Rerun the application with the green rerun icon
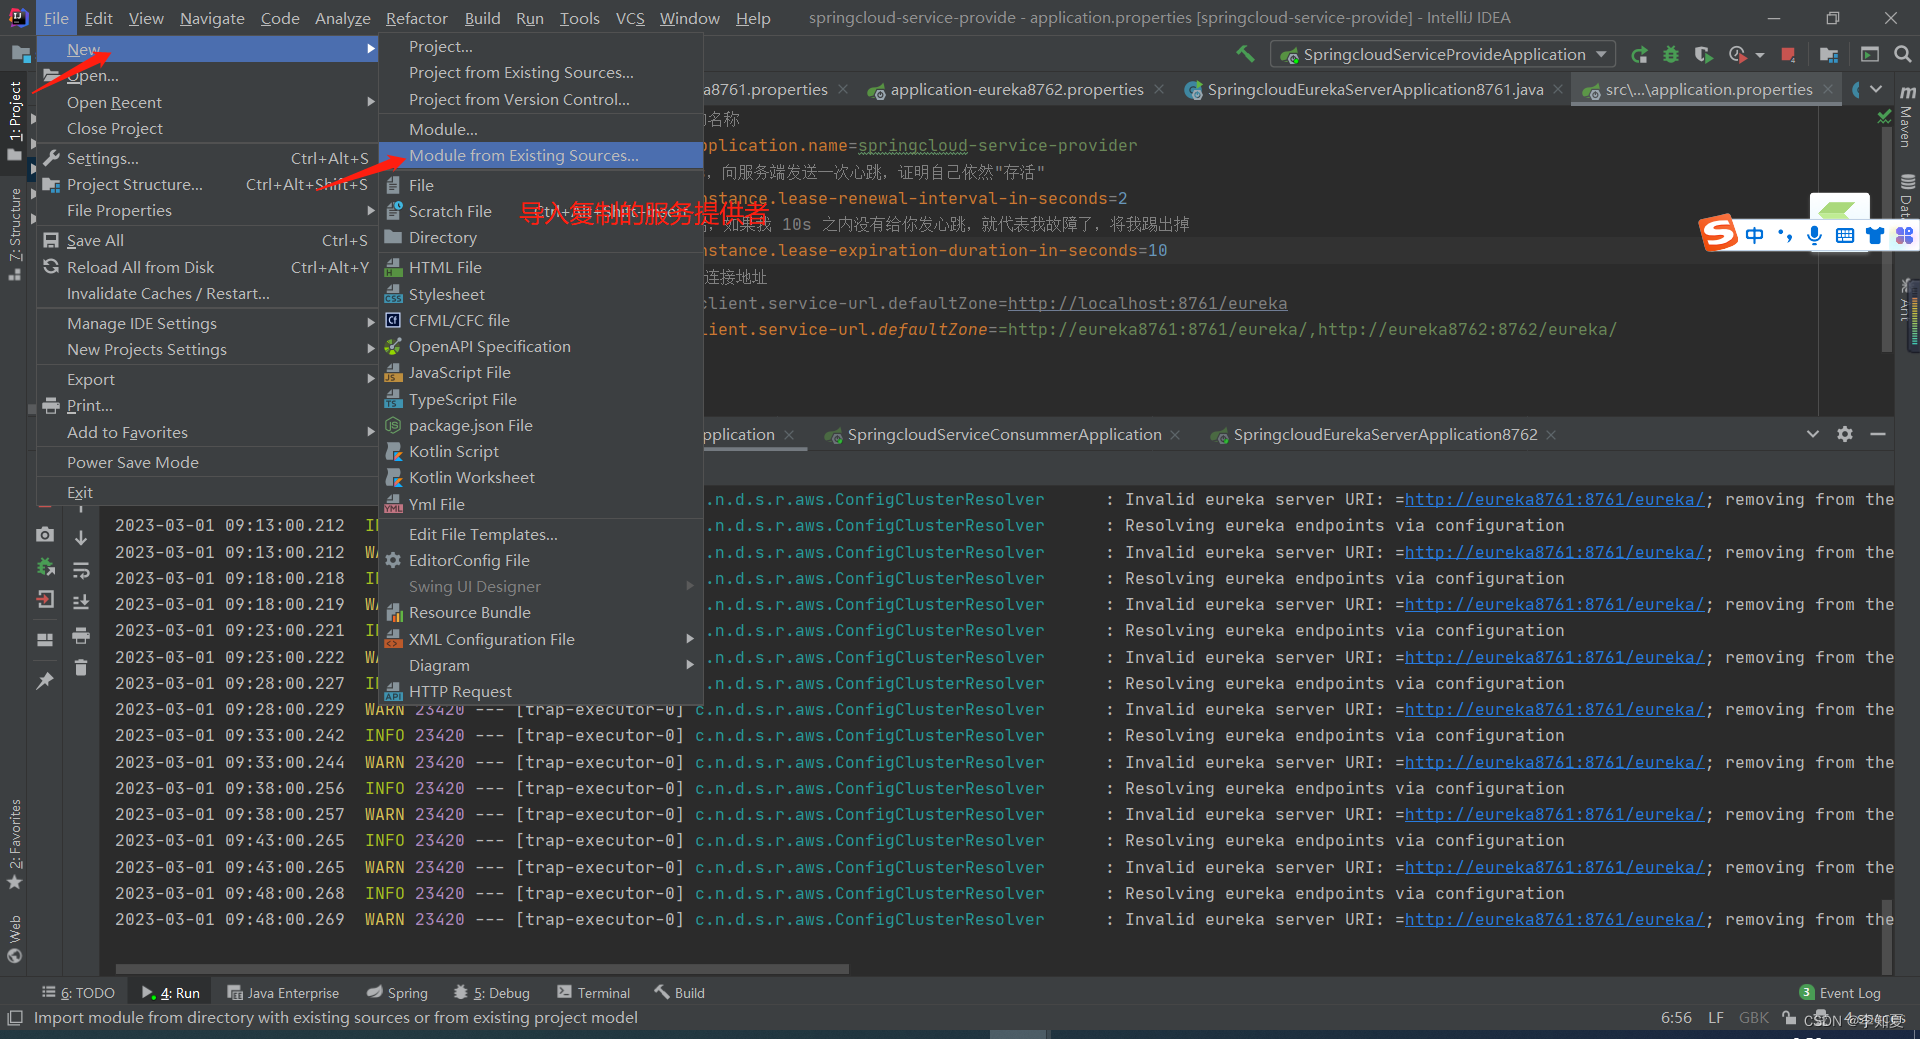This screenshot has width=1920, height=1039. pyautogui.click(x=1639, y=54)
